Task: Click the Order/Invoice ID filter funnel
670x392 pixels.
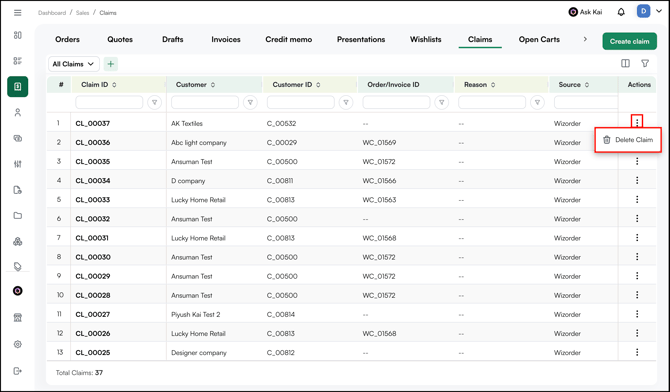Action: 442,103
